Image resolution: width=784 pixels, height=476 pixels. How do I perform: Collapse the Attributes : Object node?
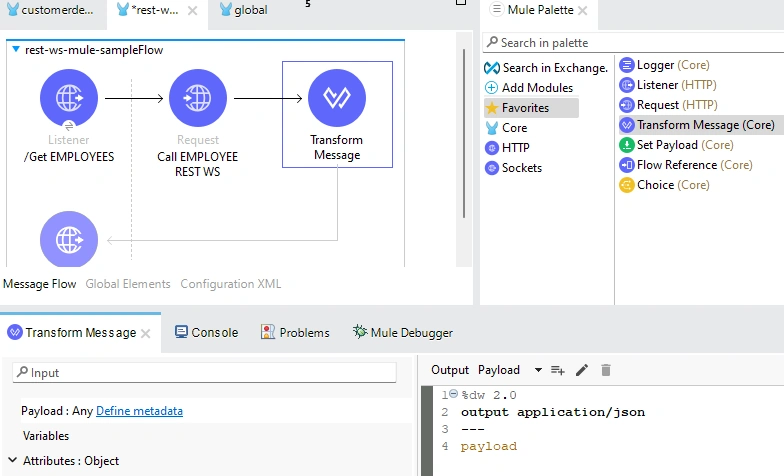click(x=12, y=460)
